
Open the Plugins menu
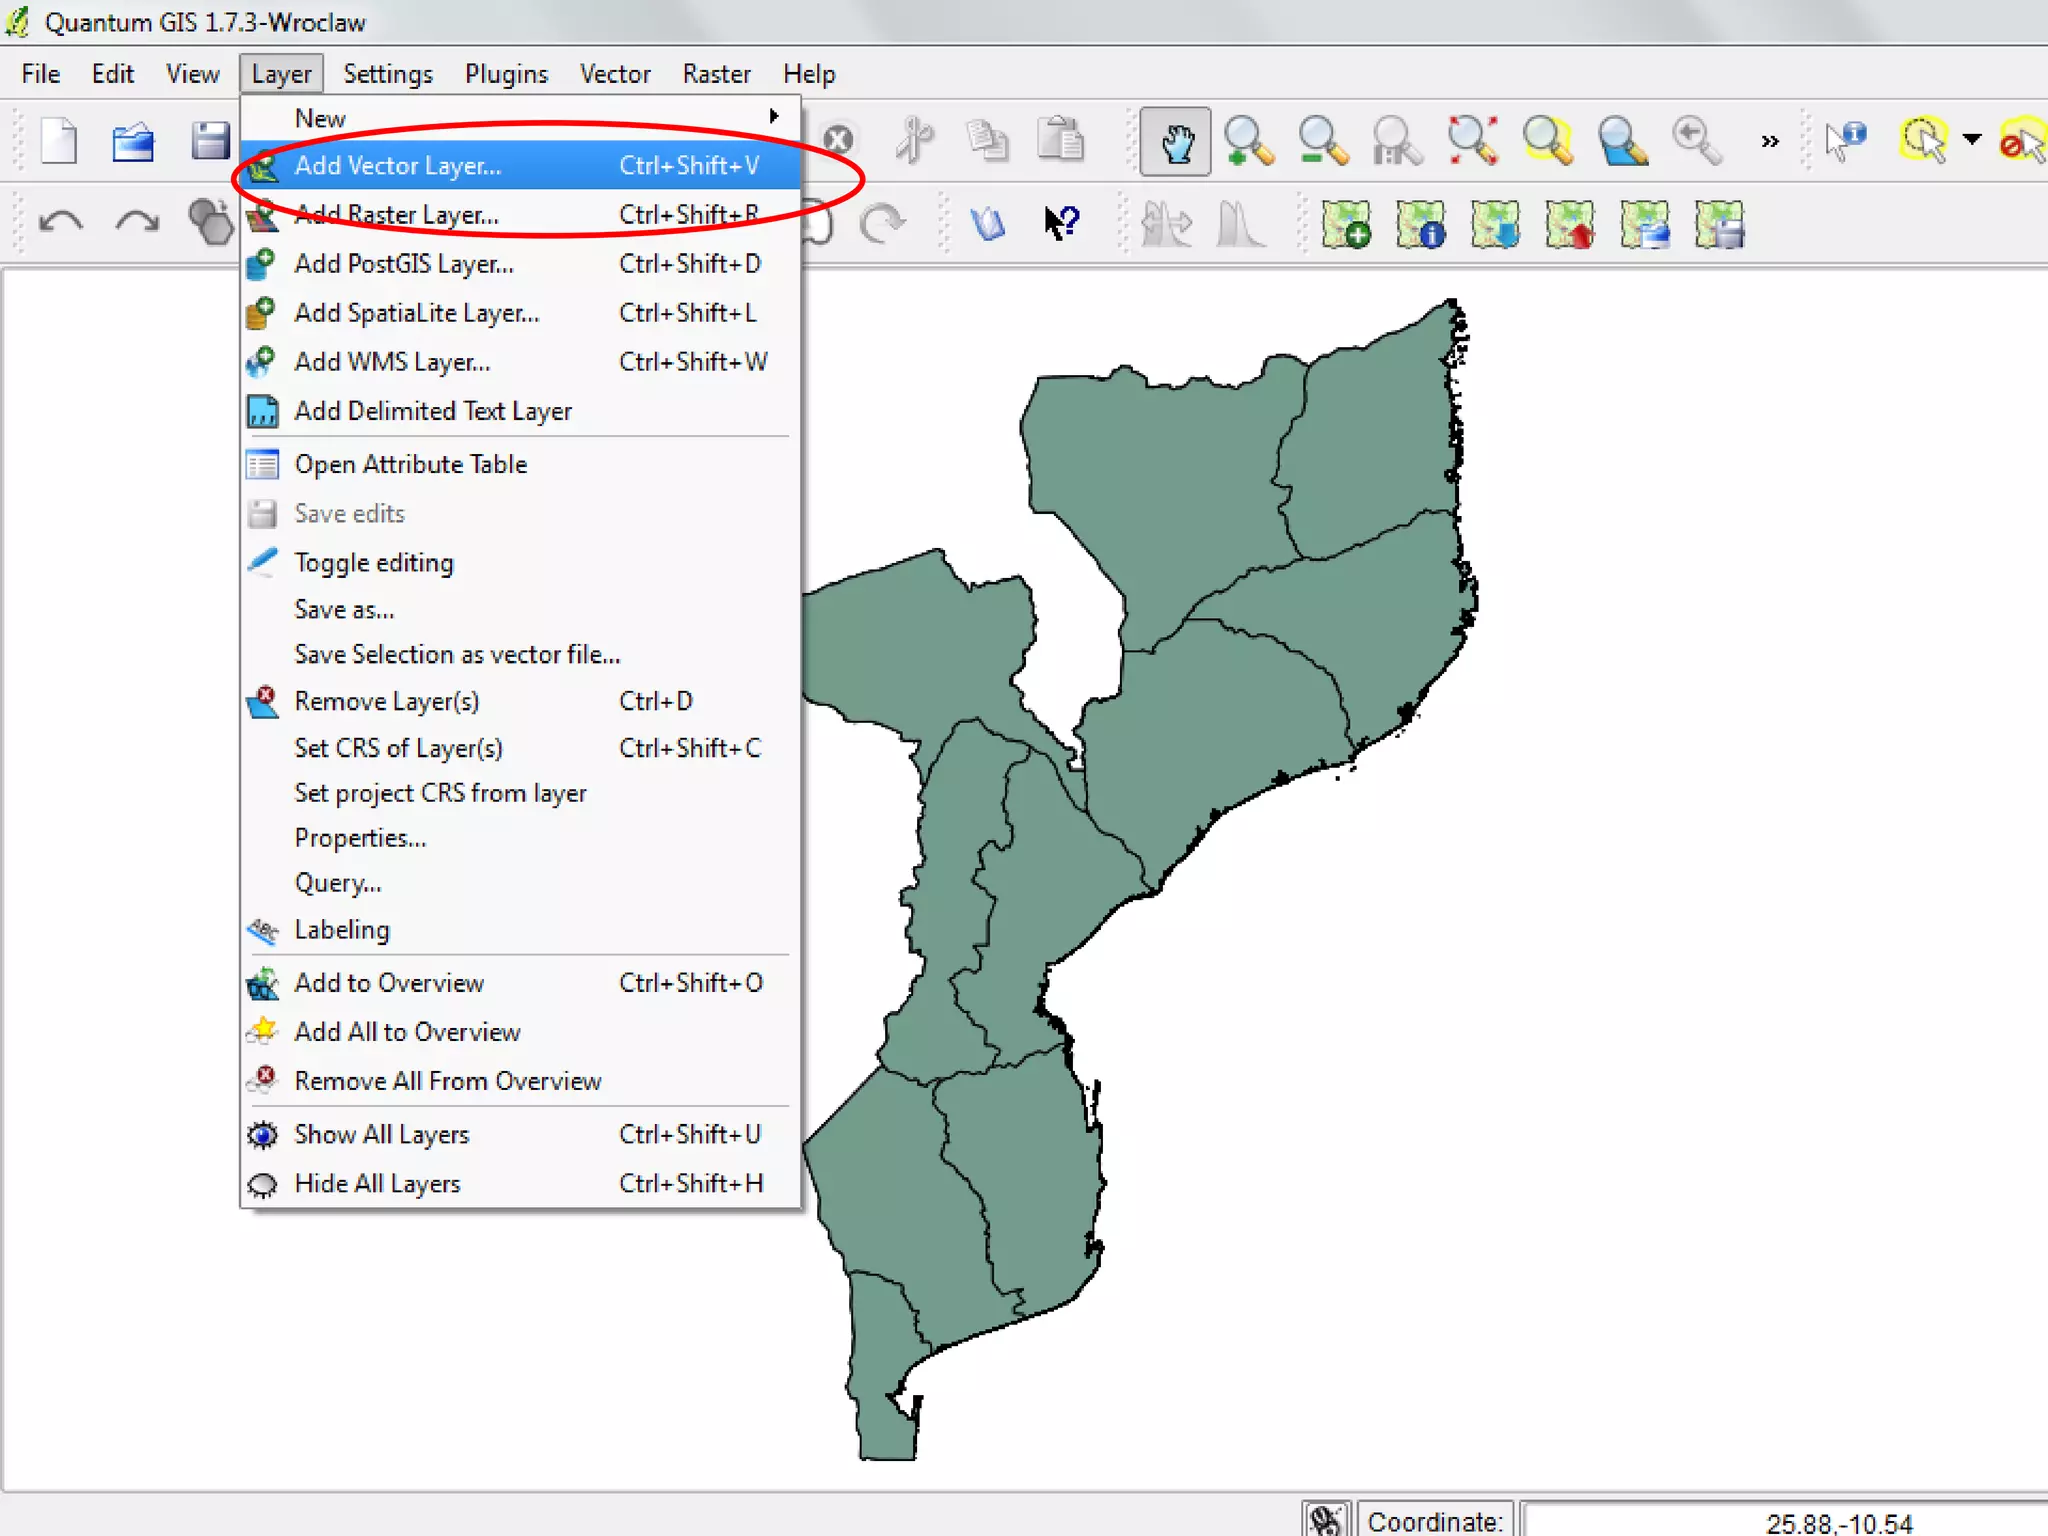506,74
